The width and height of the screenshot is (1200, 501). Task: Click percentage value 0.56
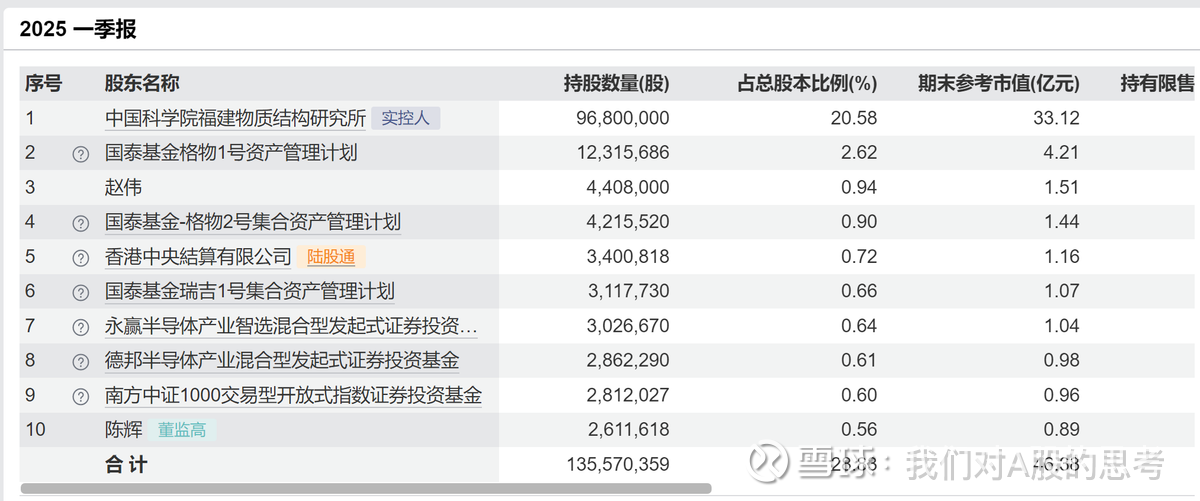click(858, 430)
